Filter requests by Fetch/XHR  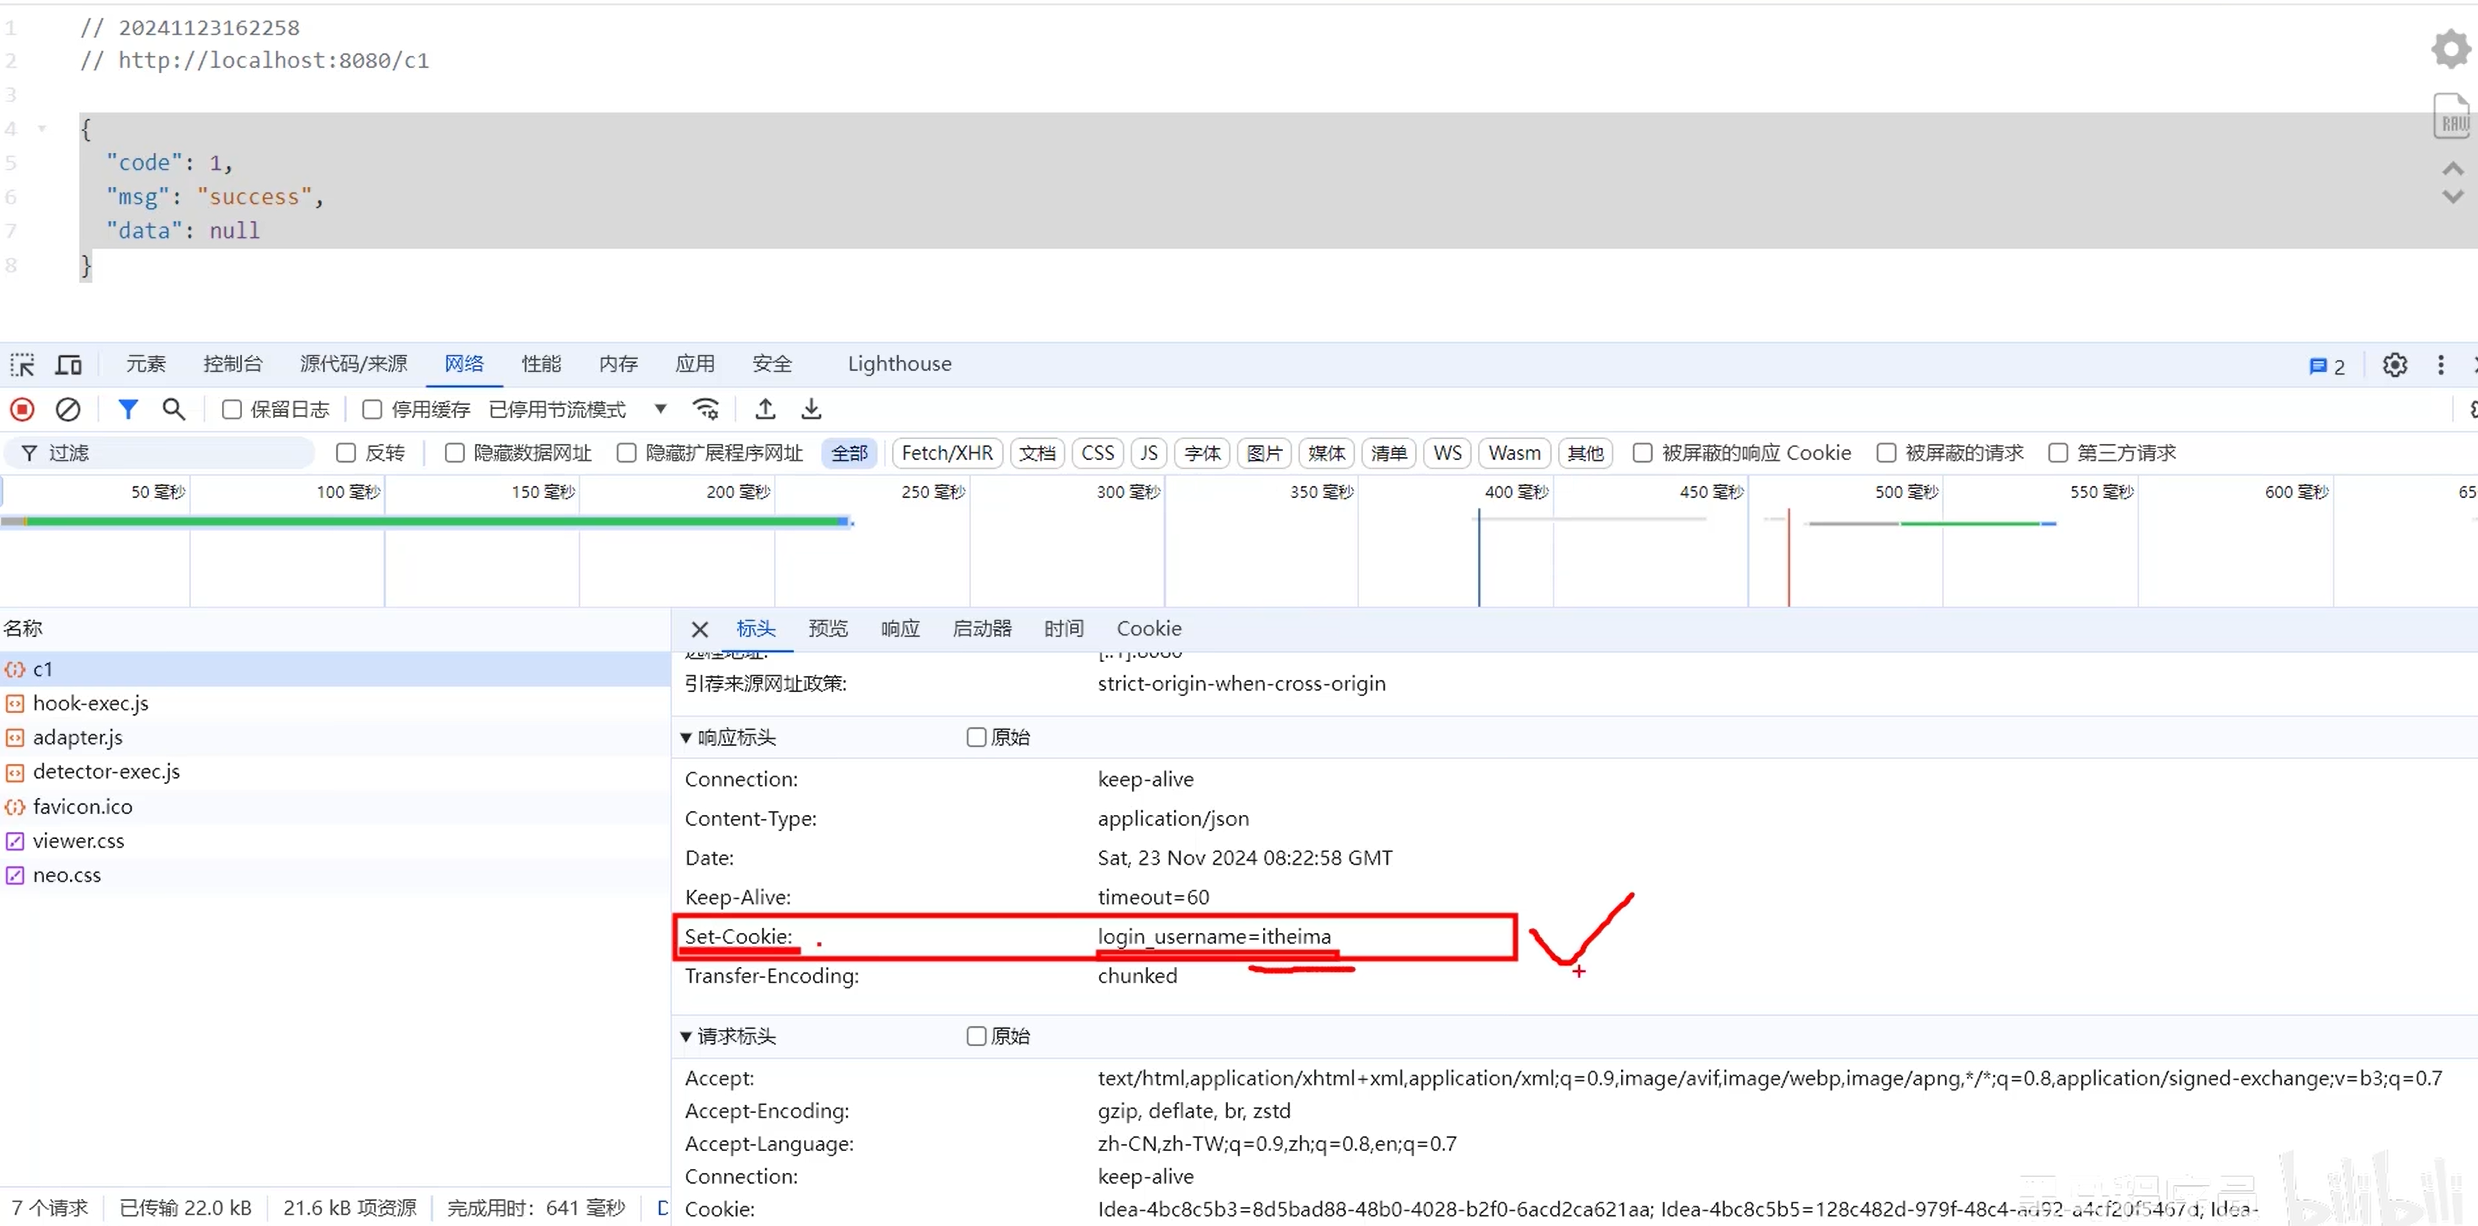[x=946, y=453]
